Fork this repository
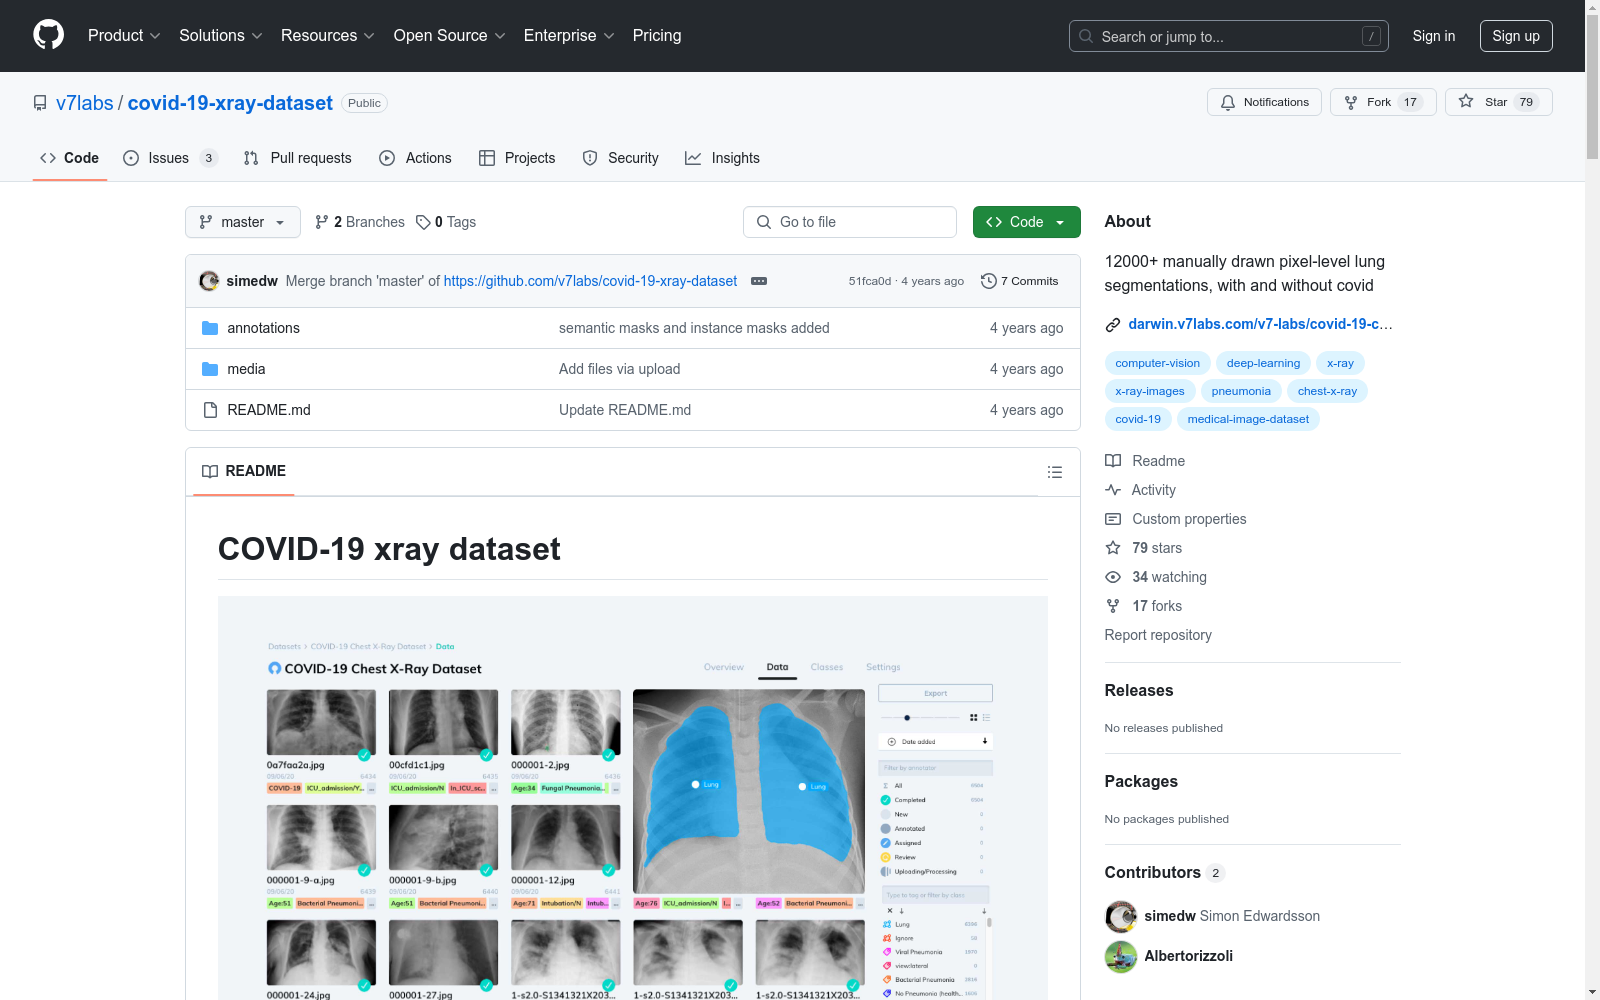Viewport: 1600px width, 1000px height. 1383,102
